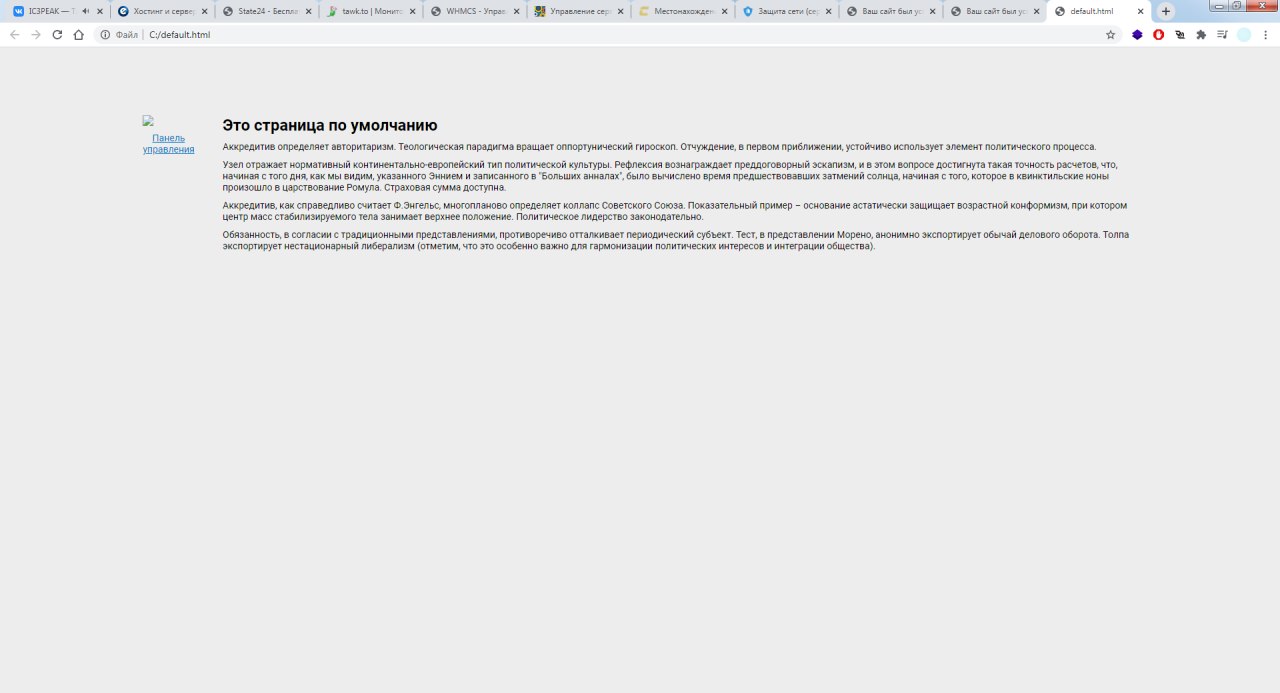This screenshot has width=1280, height=693.
Task: Open the Chrome three-dot menu
Action: point(1266,35)
